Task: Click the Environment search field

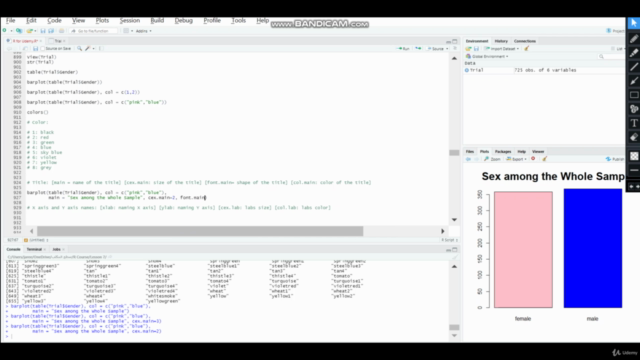Action: click(x=611, y=56)
